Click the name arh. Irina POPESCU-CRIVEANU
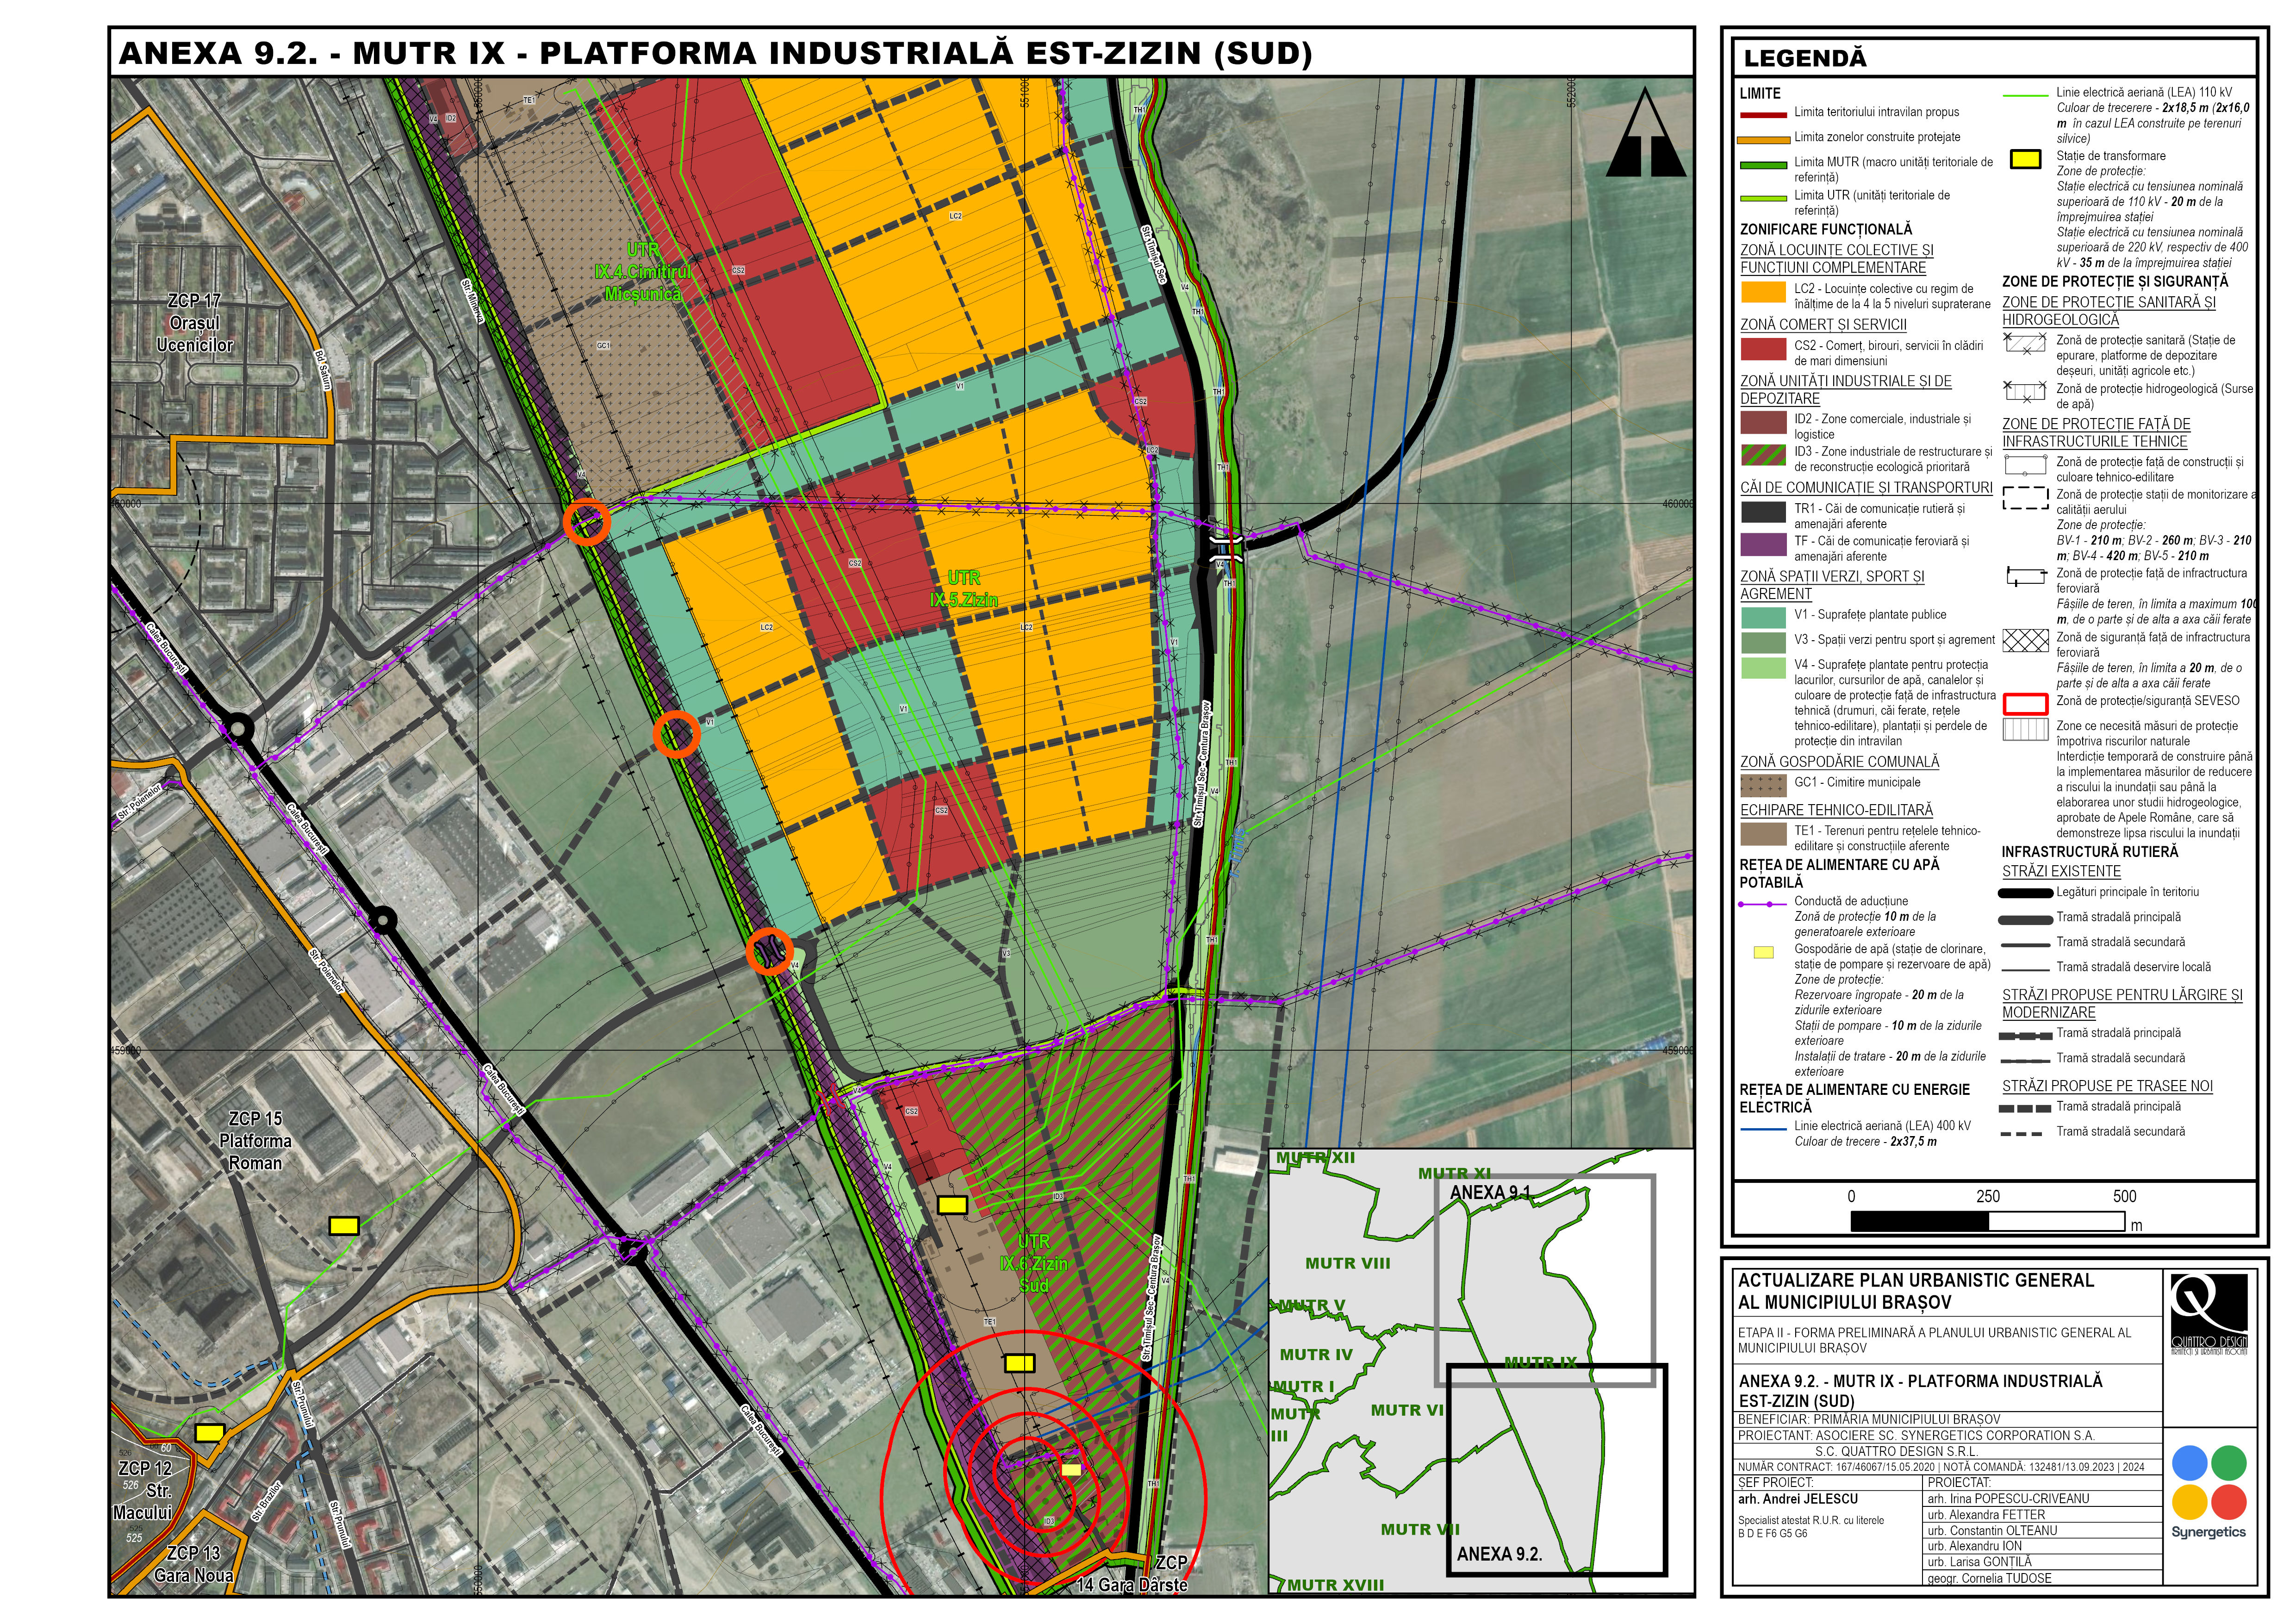 point(2009,1499)
